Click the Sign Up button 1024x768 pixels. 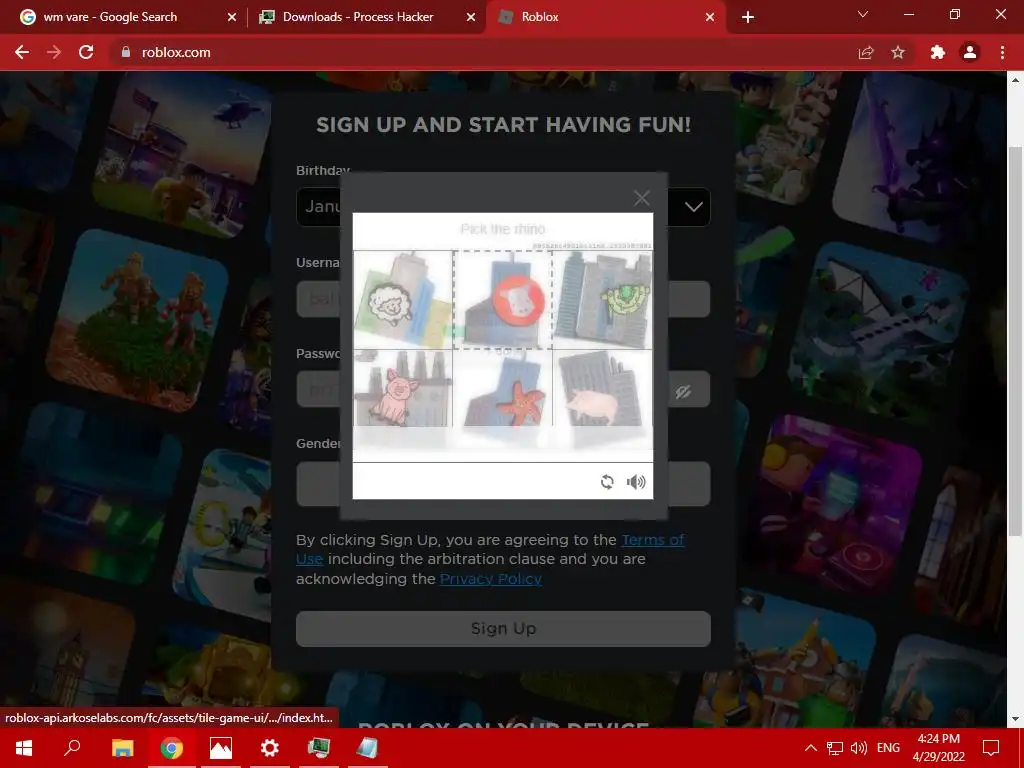point(503,628)
